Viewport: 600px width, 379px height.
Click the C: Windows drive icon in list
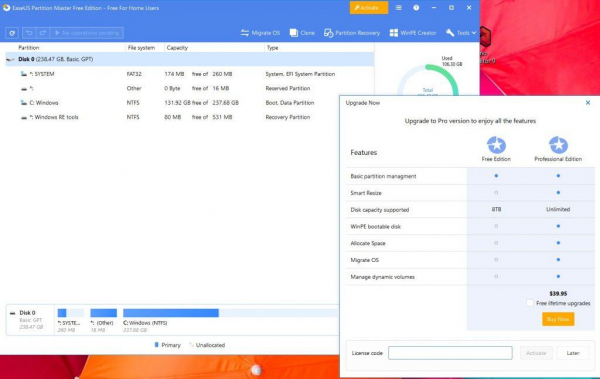[x=24, y=103]
